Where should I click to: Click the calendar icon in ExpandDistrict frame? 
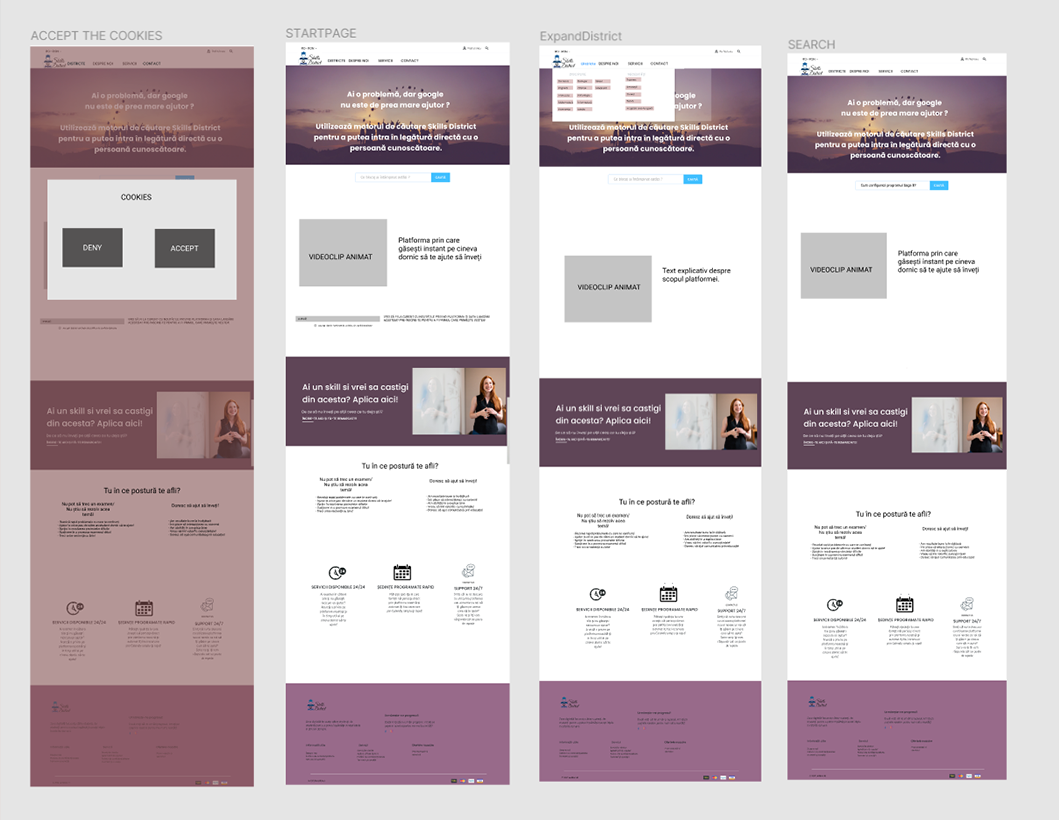tap(668, 594)
